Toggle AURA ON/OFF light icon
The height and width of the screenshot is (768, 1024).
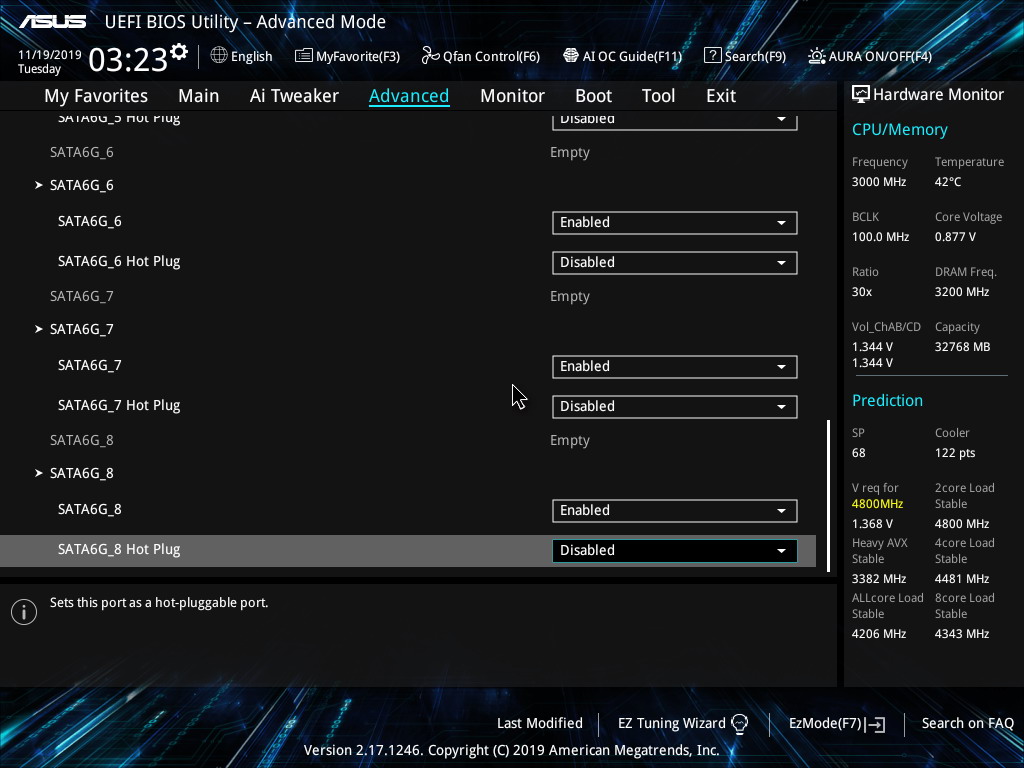[x=816, y=56]
